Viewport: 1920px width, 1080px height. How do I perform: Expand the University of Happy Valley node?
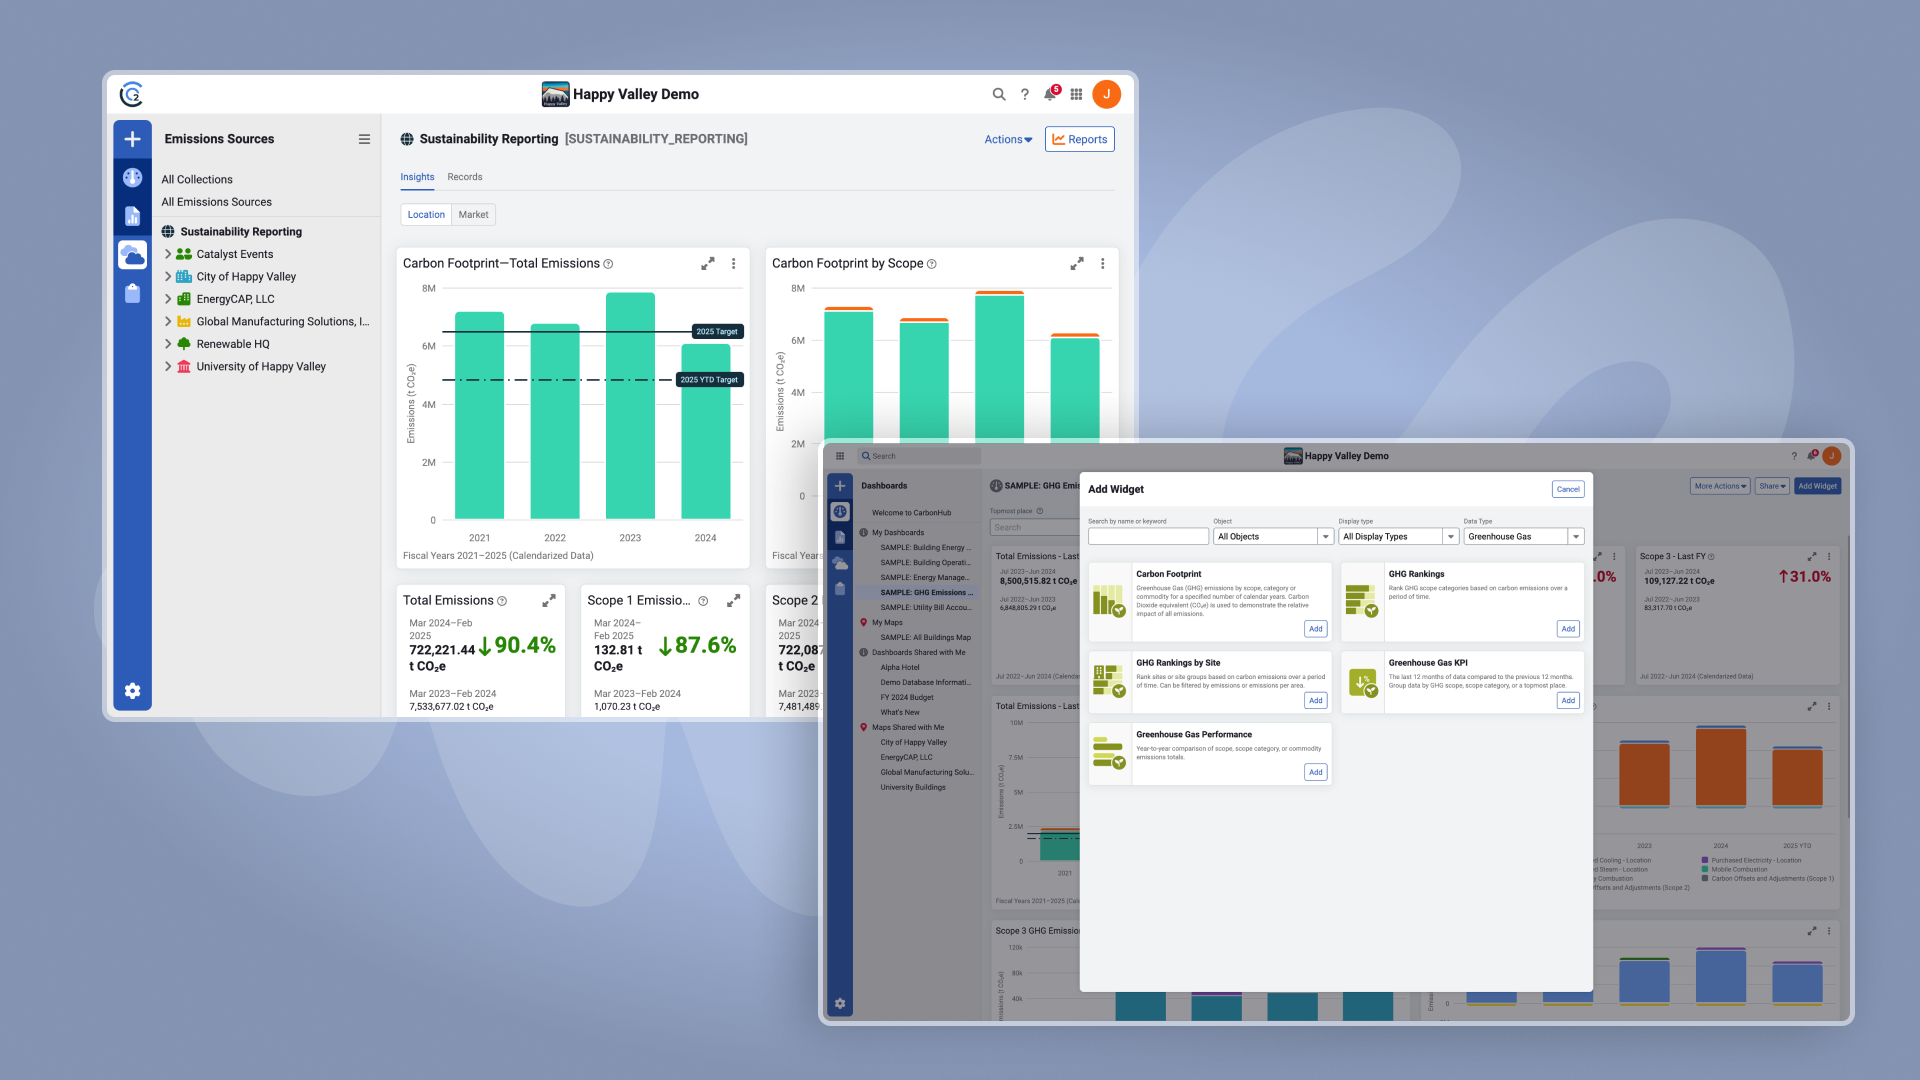coord(168,367)
